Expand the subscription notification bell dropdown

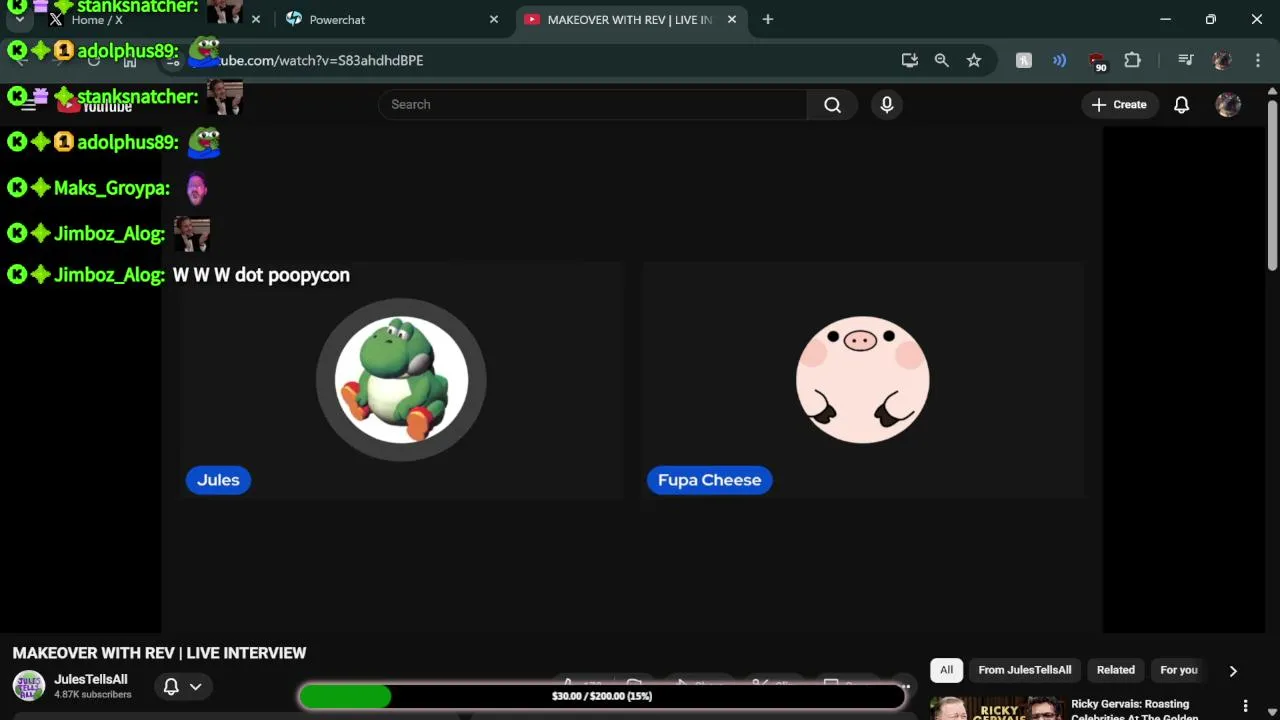pyautogui.click(x=182, y=686)
